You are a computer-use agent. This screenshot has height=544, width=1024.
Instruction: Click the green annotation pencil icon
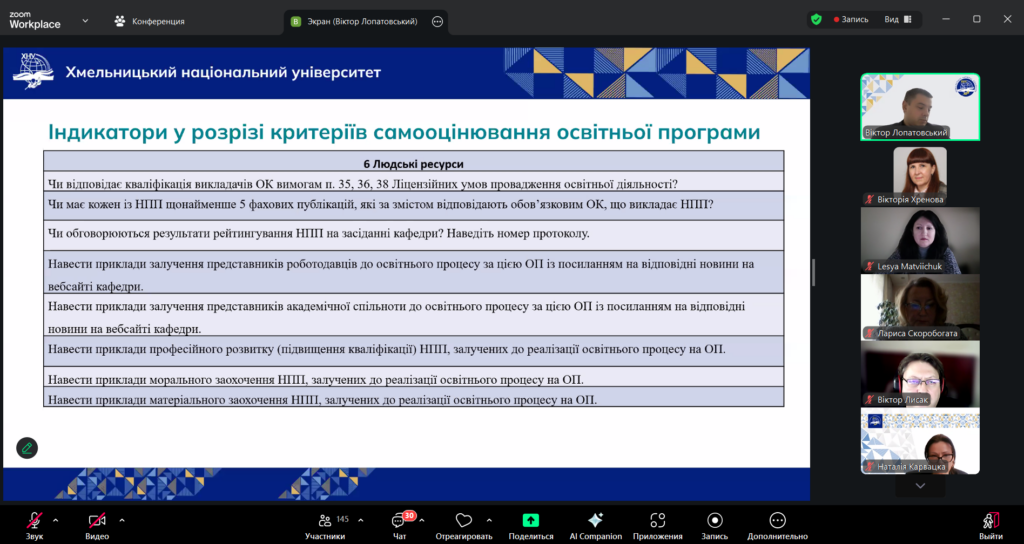click(27, 448)
